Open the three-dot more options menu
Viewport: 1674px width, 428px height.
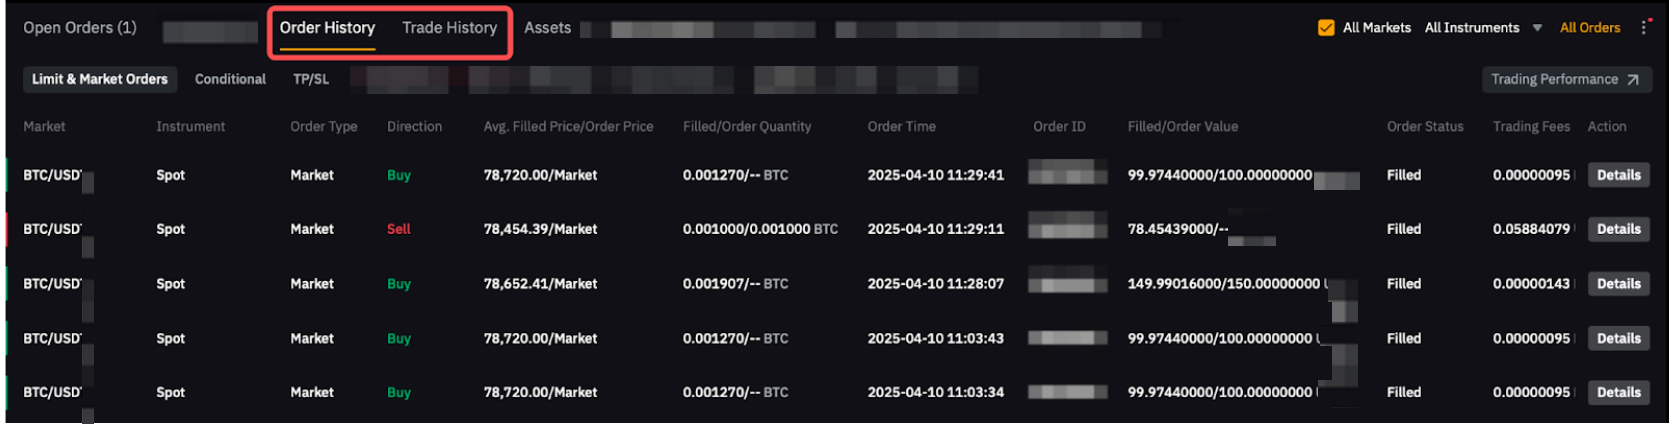pos(1643,28)
